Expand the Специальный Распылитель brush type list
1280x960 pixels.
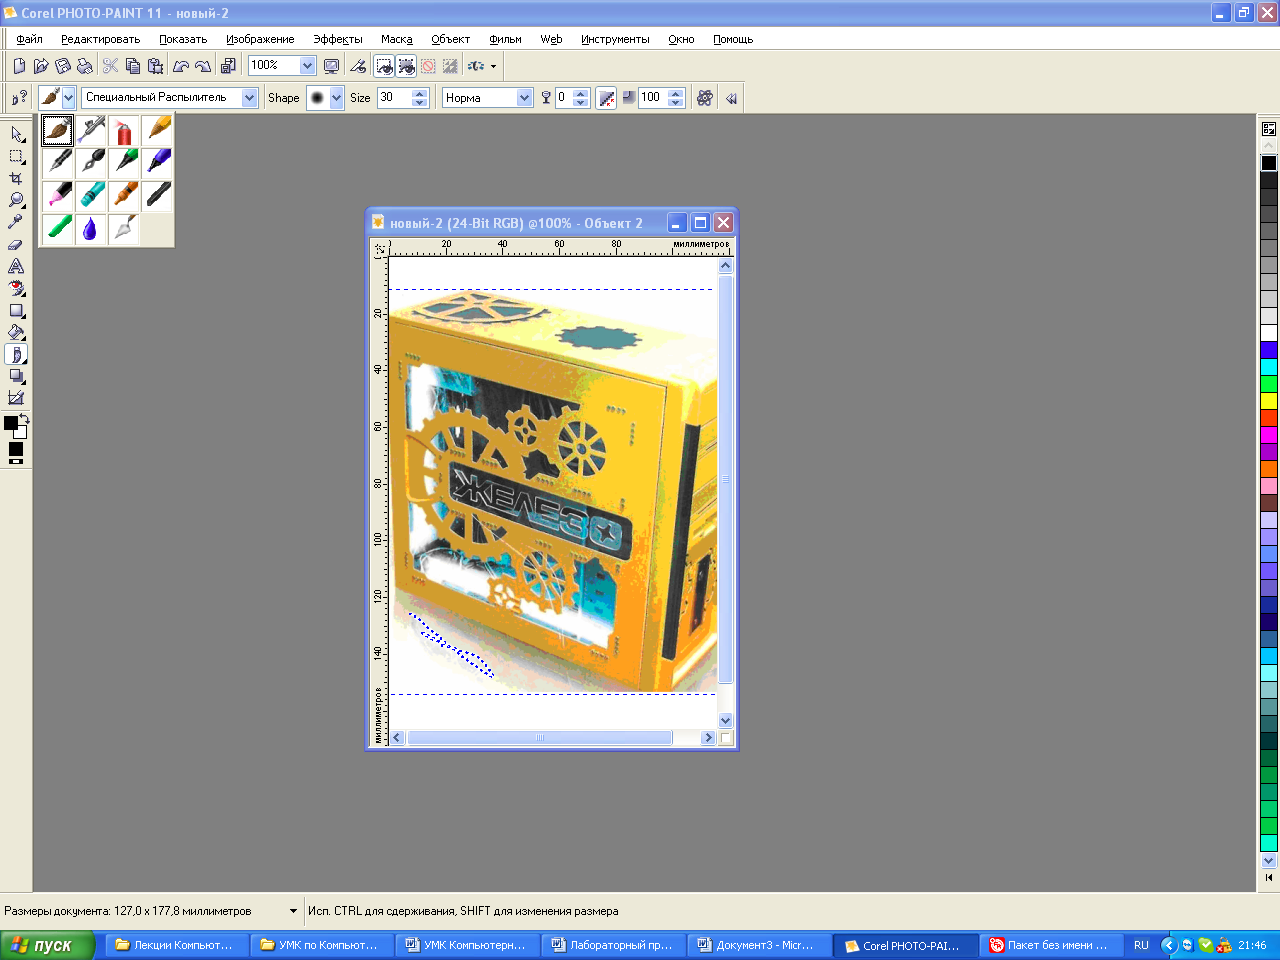(x=250, y=98)
